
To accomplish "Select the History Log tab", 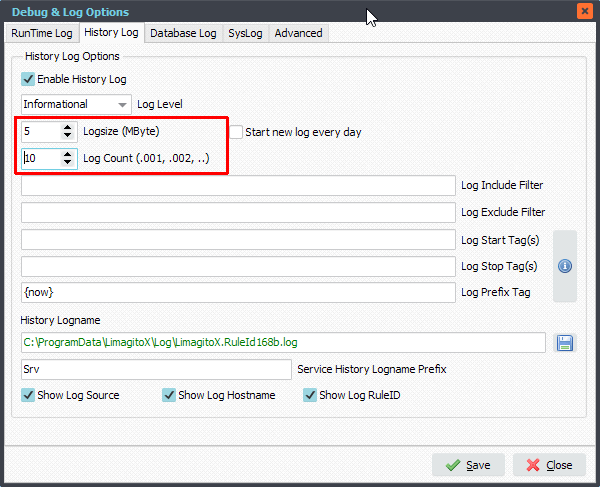I will [111, 33].
